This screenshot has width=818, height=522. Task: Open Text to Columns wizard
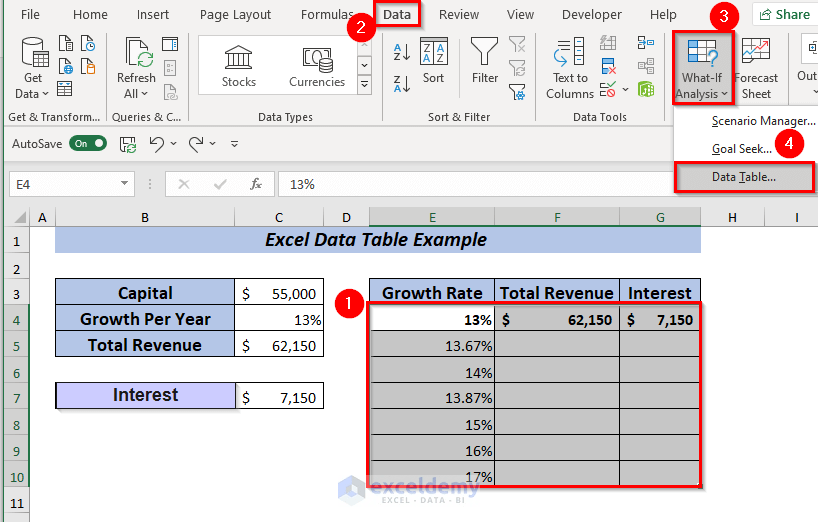570,68
